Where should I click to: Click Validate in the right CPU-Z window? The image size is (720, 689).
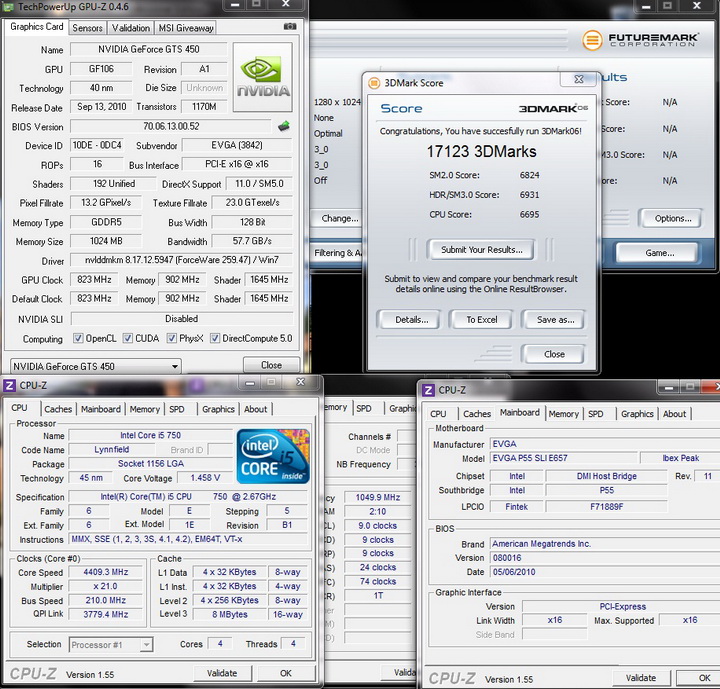(x=641, y=678)
